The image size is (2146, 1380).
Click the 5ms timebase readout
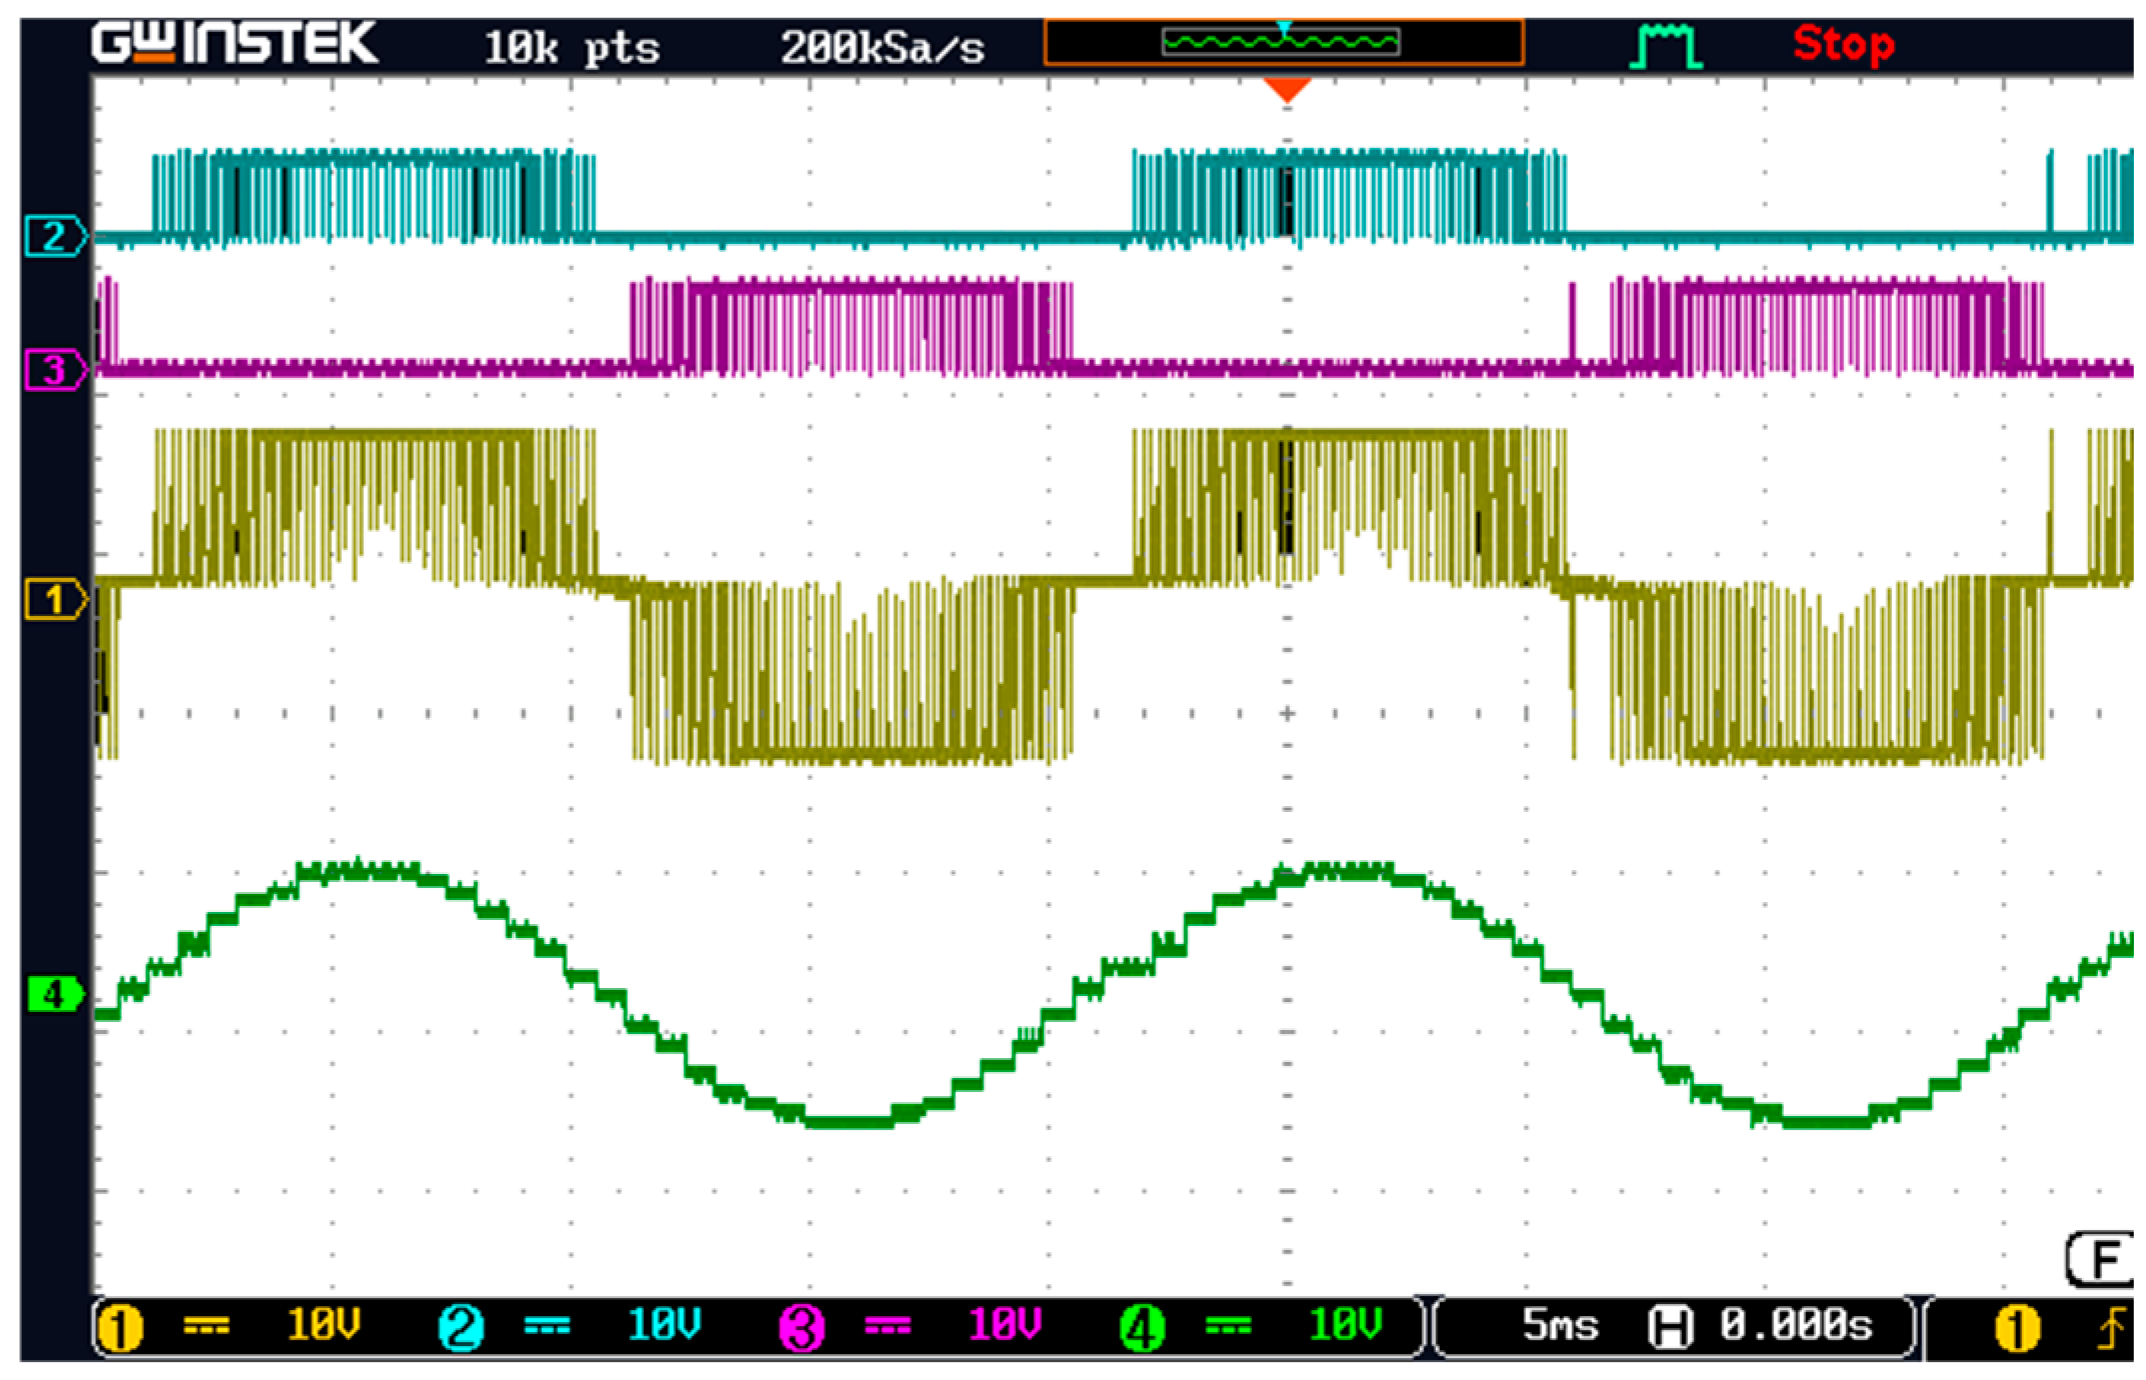(x=1560, y=1326)
